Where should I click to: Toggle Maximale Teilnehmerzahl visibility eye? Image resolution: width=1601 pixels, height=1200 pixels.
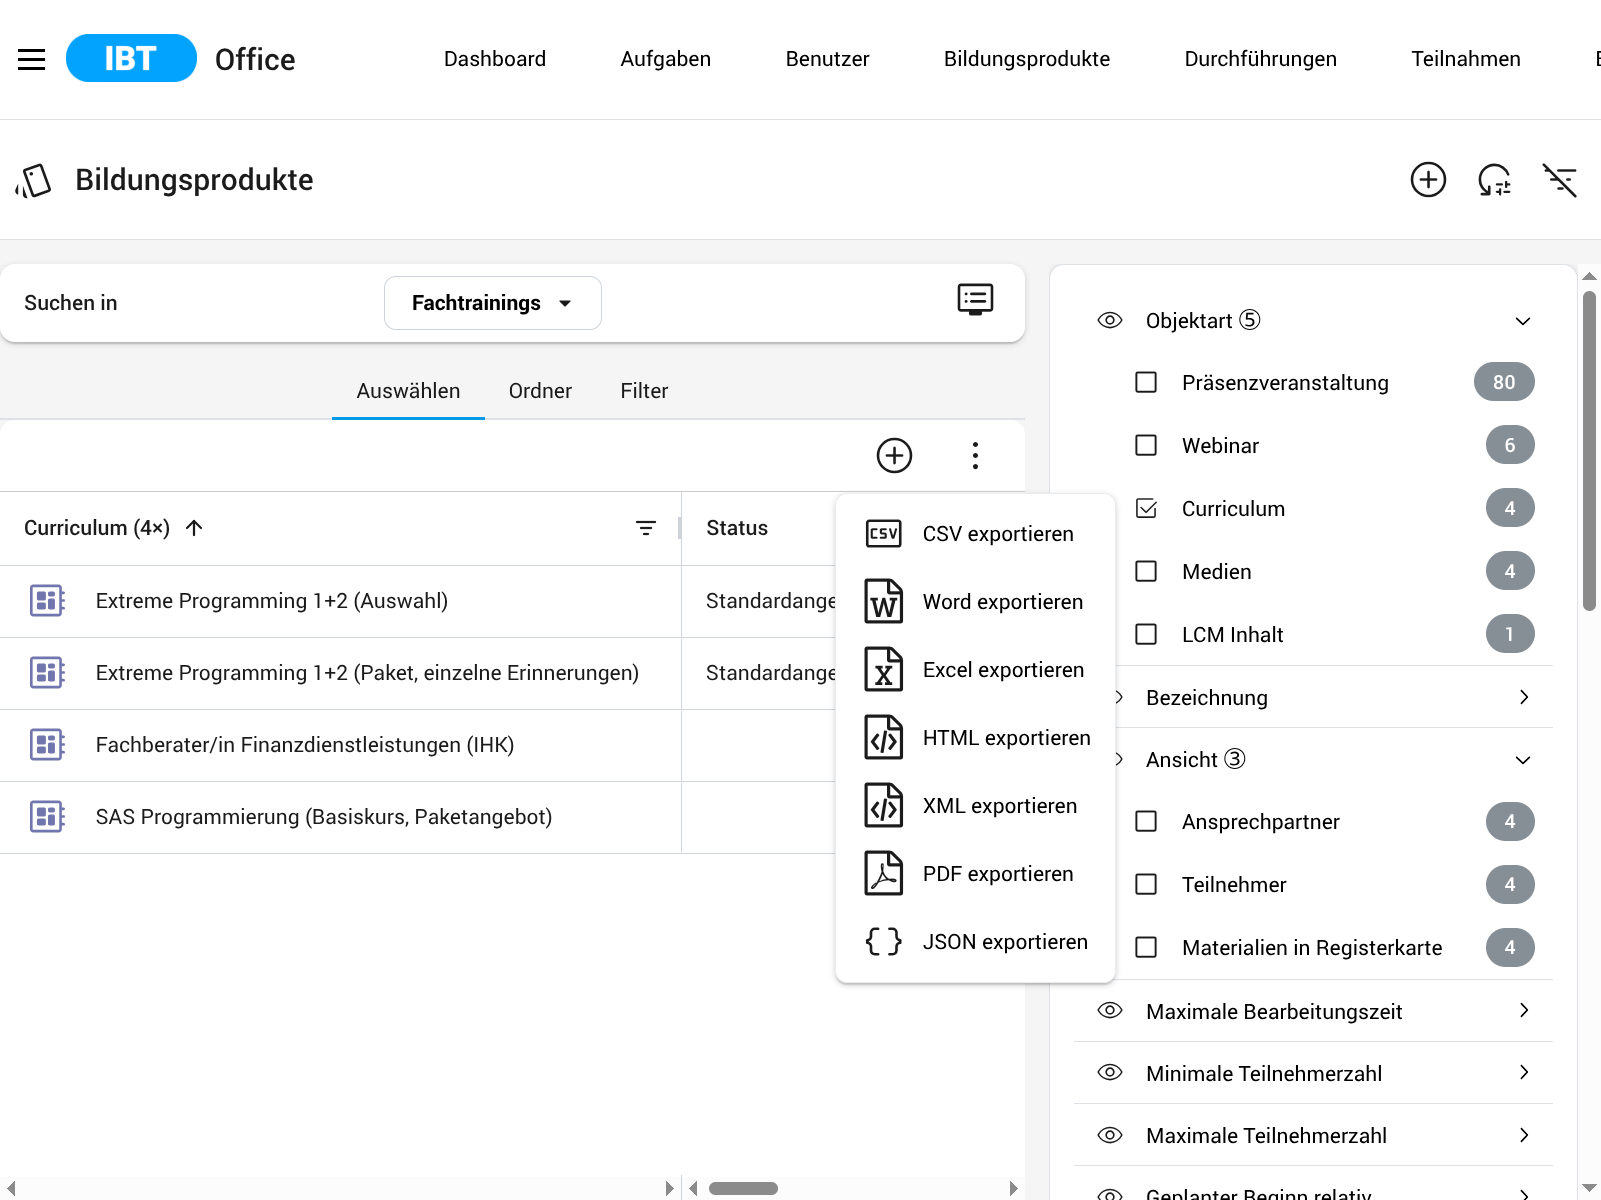(1110, 1135)
